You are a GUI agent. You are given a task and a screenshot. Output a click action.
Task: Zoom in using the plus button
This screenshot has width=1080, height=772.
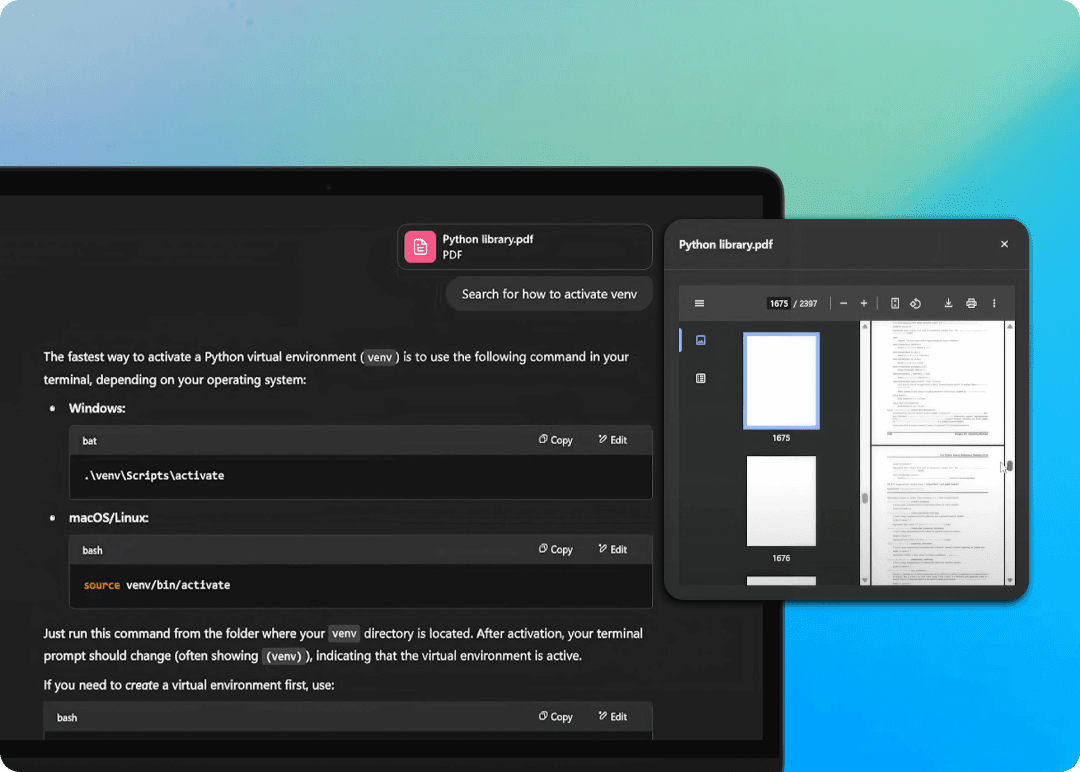(x=864, y=304)
